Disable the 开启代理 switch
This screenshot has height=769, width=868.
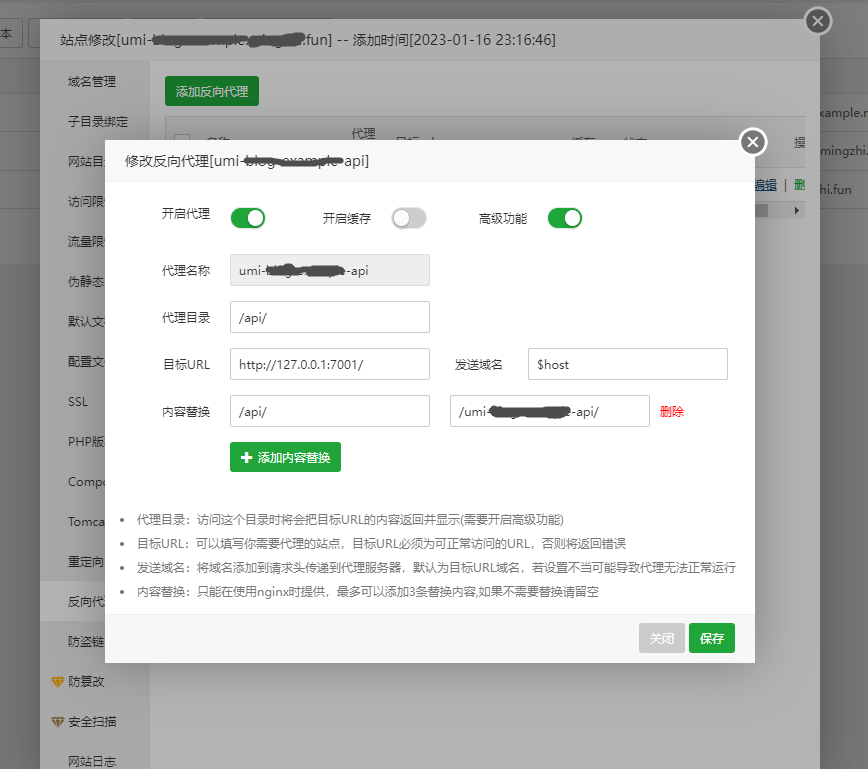point(248,217)
